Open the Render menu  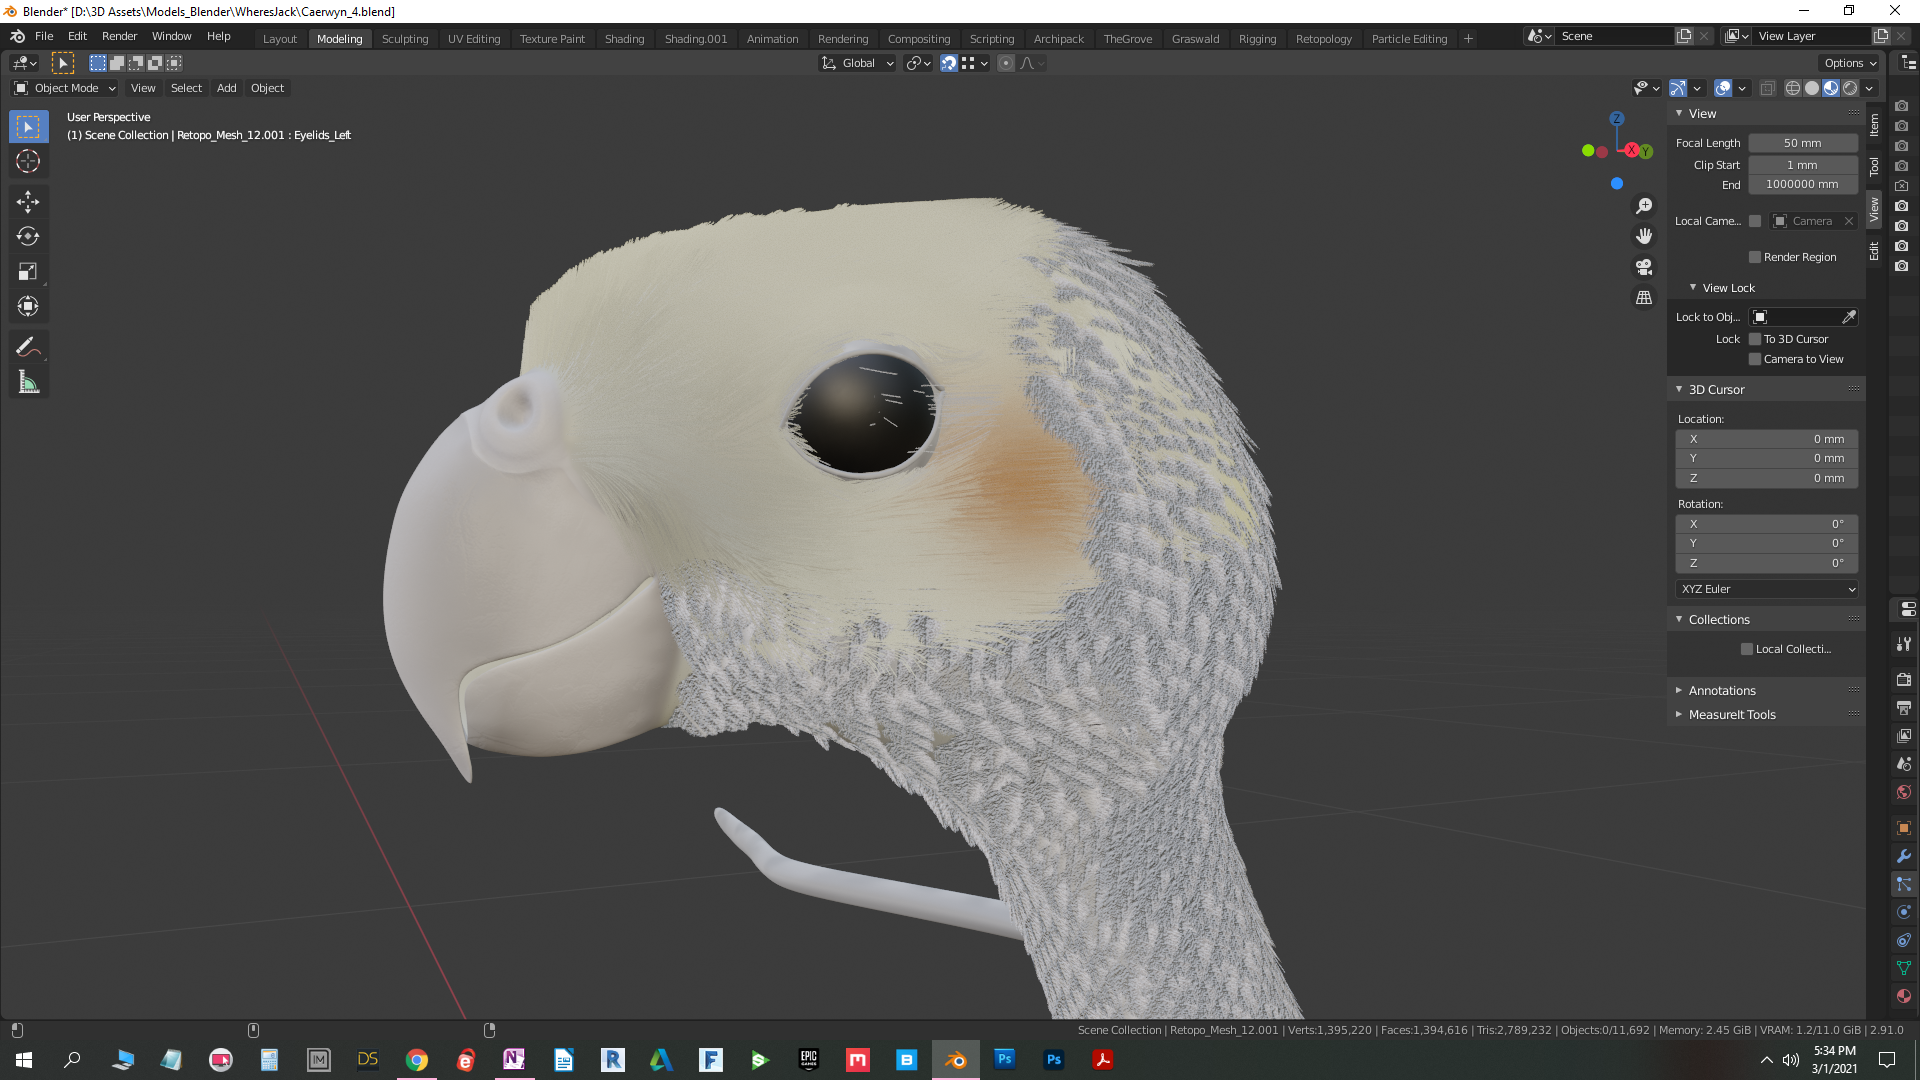coord(119,36)
